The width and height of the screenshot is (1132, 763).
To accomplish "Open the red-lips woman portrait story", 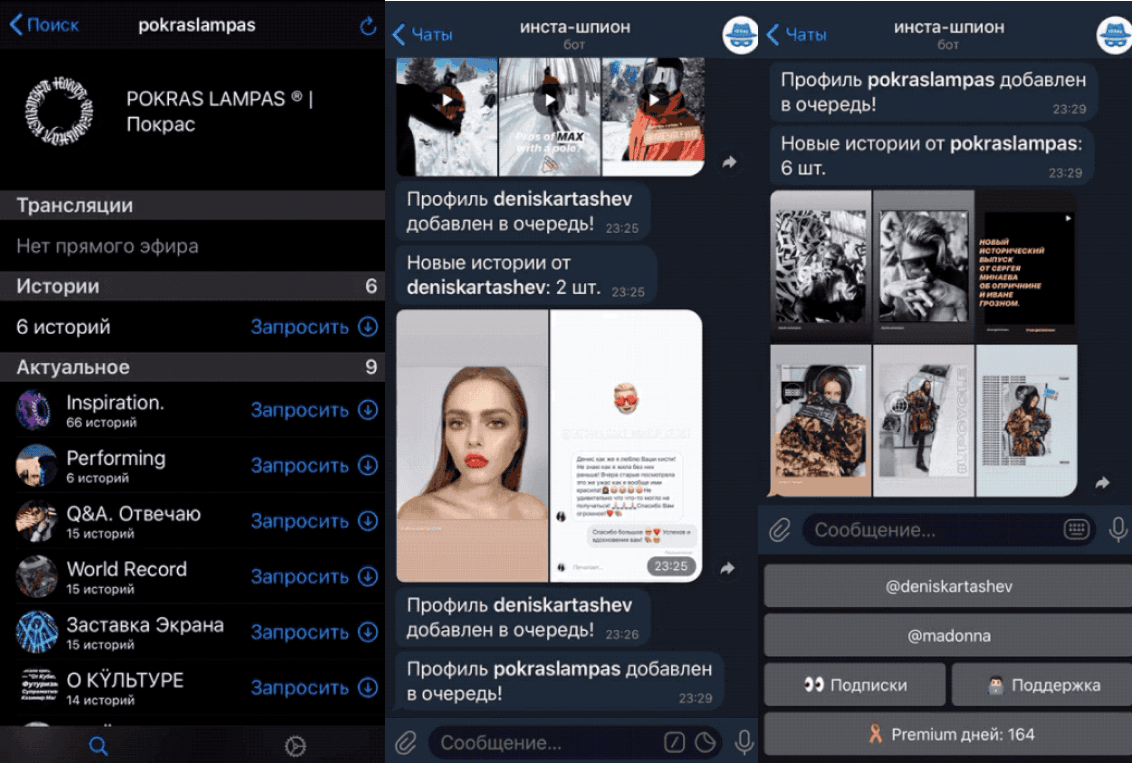I will pyautogui.click(x=472, y=445).
